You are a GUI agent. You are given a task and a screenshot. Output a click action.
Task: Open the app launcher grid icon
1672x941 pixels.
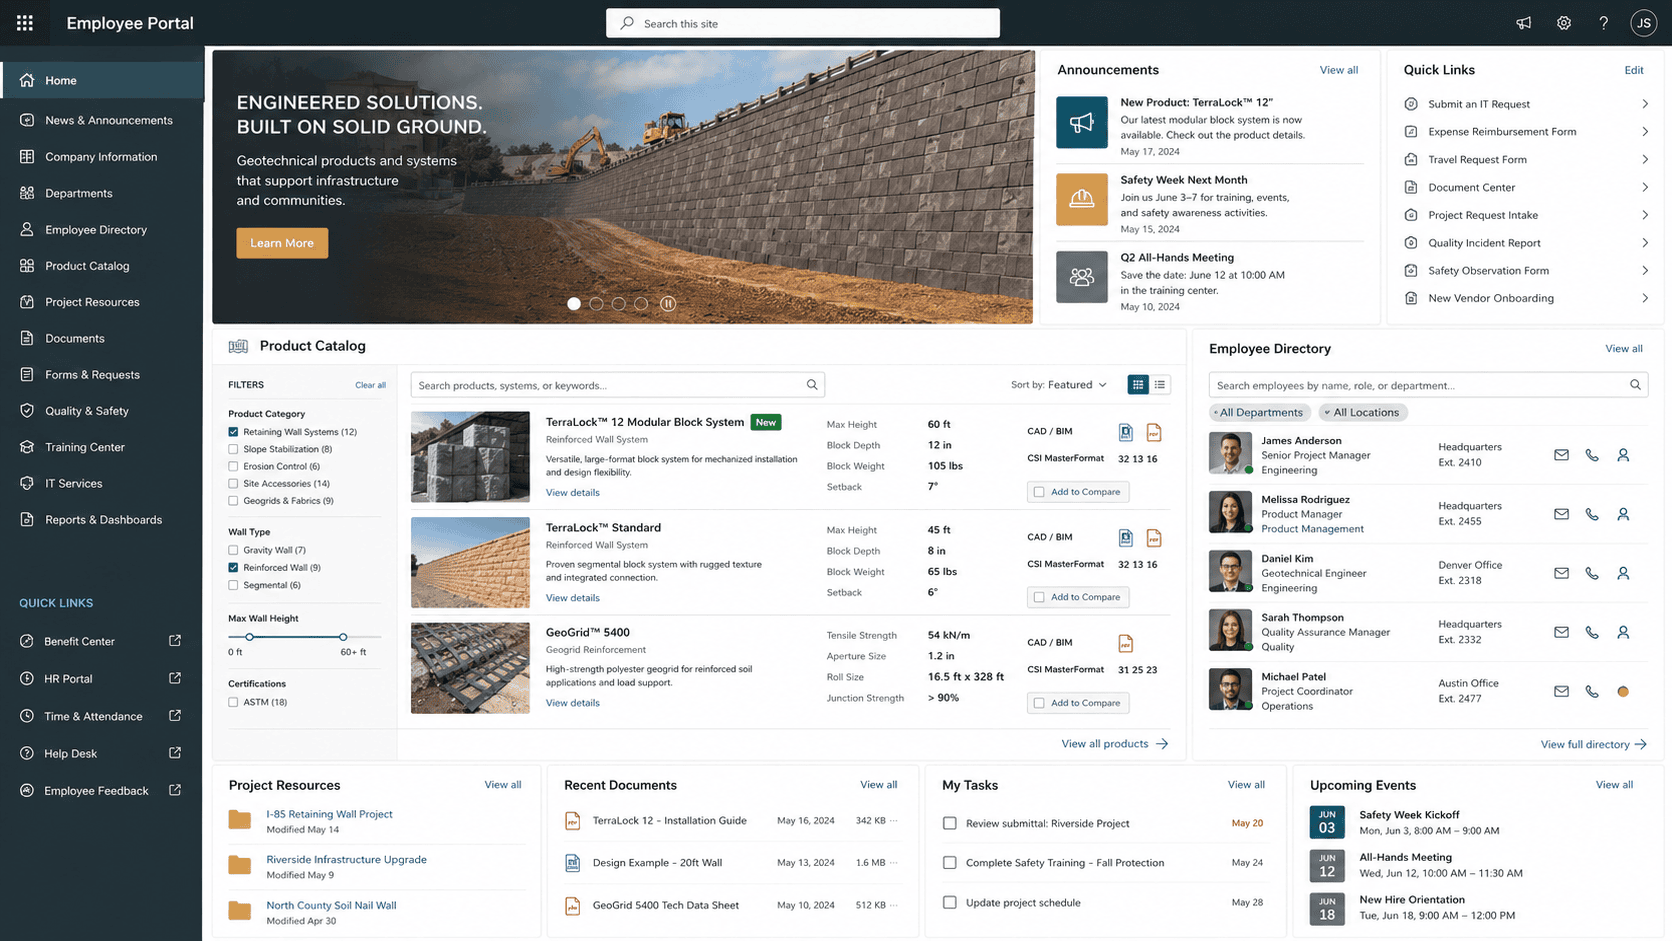click(x=25, y=23)
